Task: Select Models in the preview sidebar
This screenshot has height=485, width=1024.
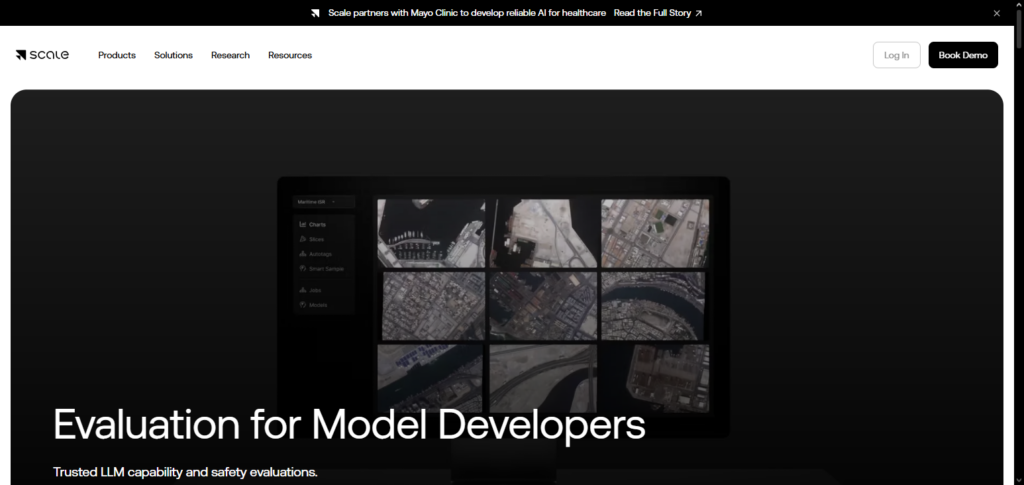Action: (318, 305)
